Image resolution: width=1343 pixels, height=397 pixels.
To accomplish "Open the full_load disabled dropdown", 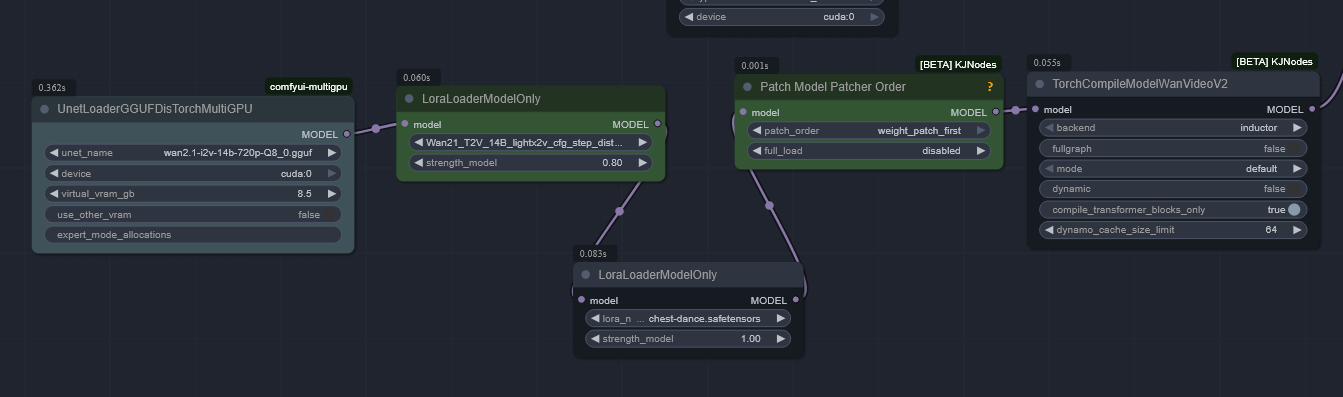I will 870,151.
